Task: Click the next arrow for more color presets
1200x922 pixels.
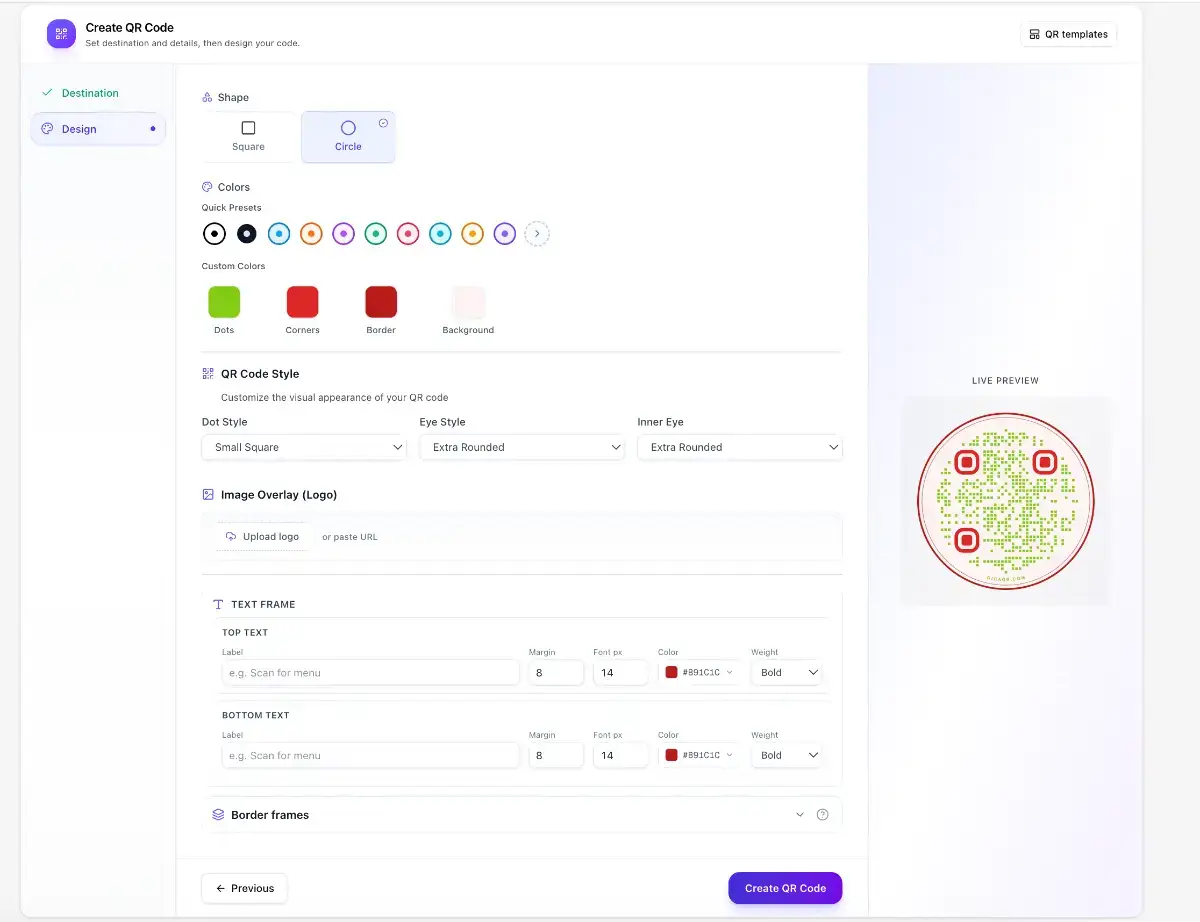Action: (x=537, y=234)
